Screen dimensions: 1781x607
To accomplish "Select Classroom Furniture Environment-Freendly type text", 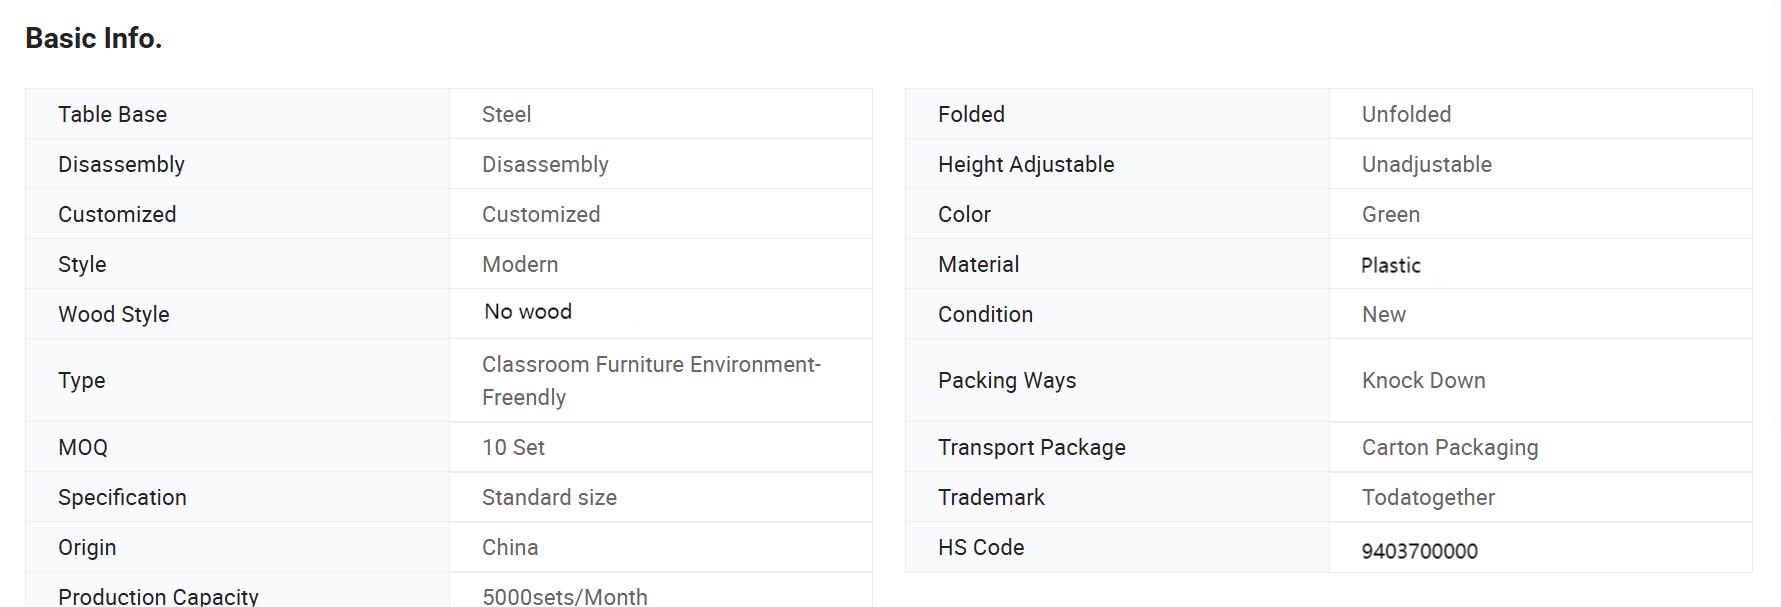I will [x=650, y=380].
